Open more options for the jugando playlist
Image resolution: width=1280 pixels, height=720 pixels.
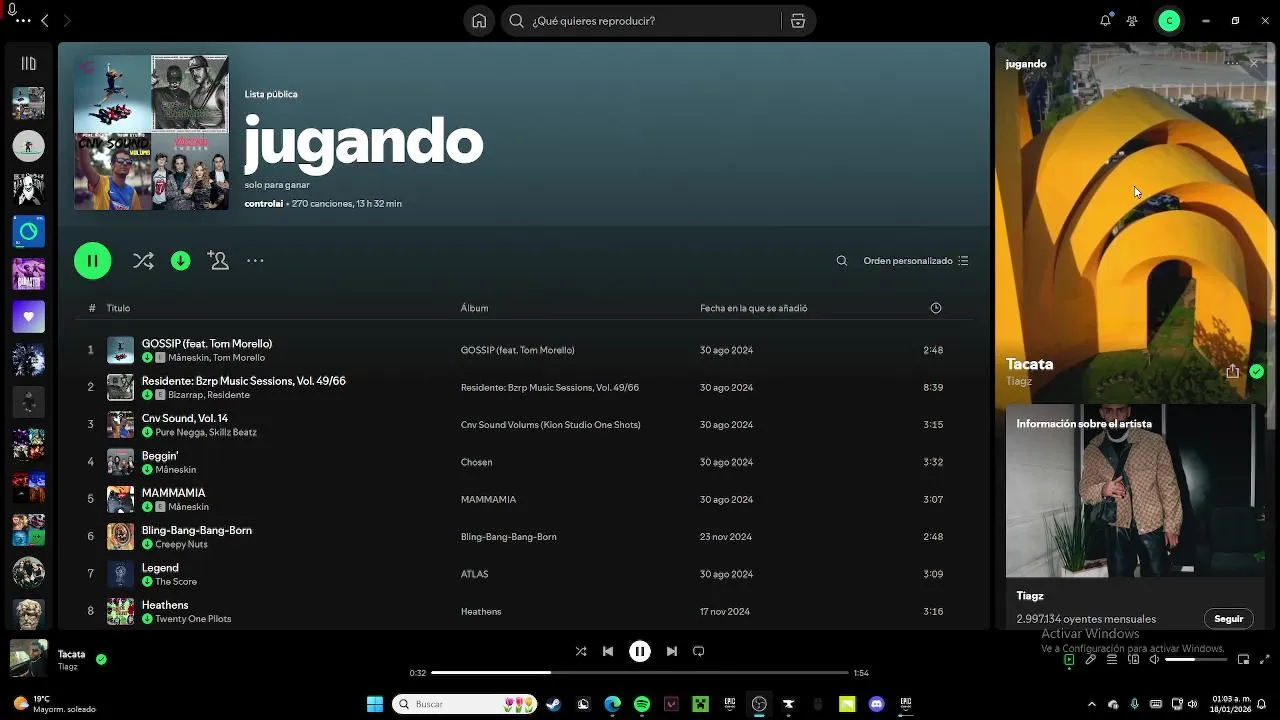255,261
